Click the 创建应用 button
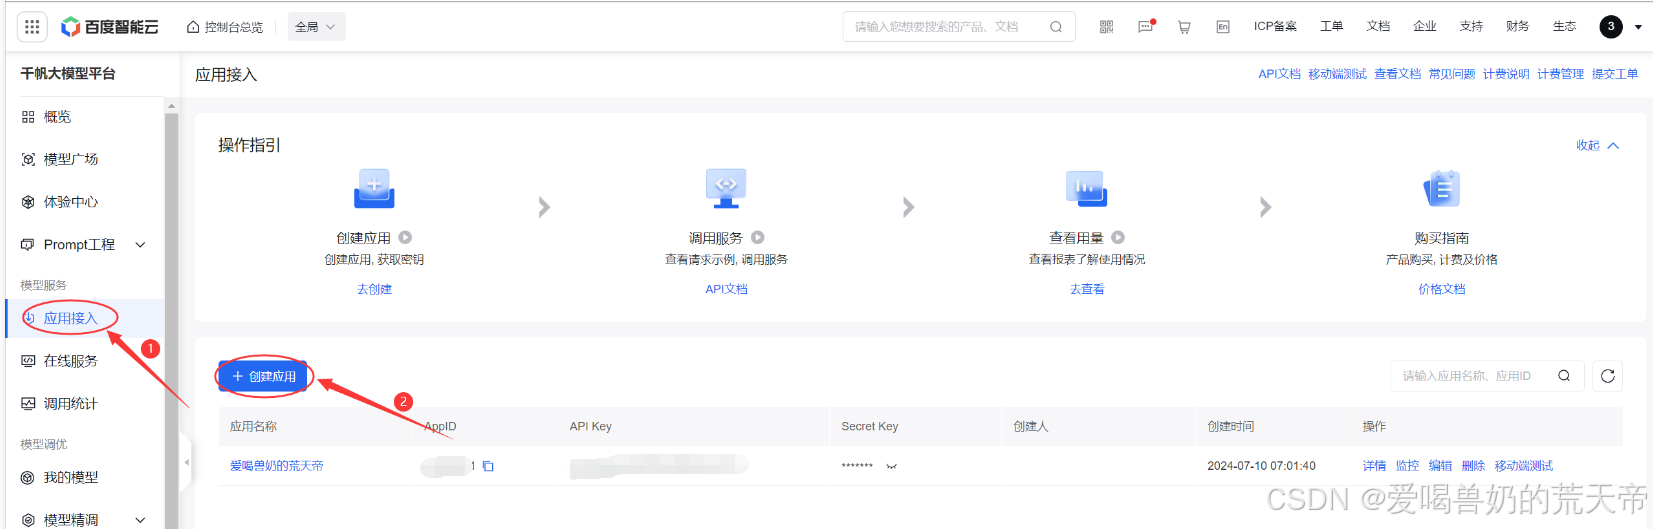The width and height of the screenshot is (1653, 529). pos(264,376)
